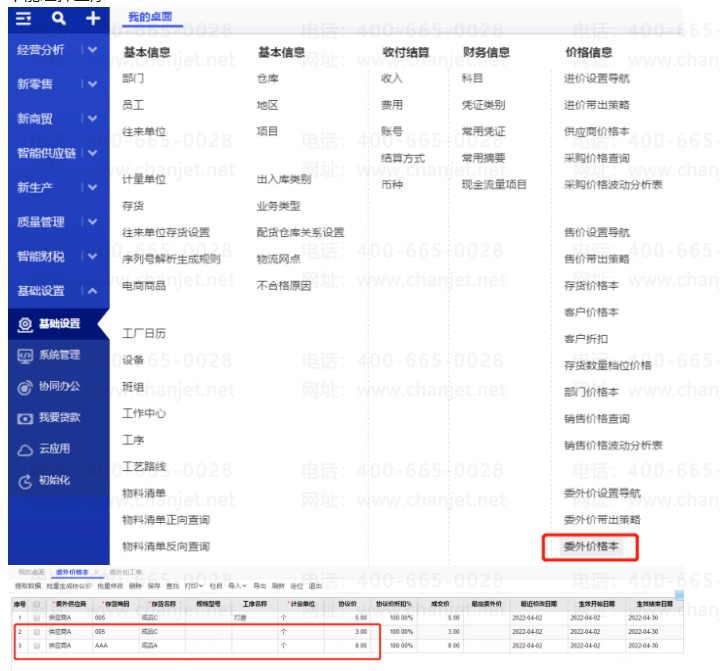Open the search magnifier icon

58,18
